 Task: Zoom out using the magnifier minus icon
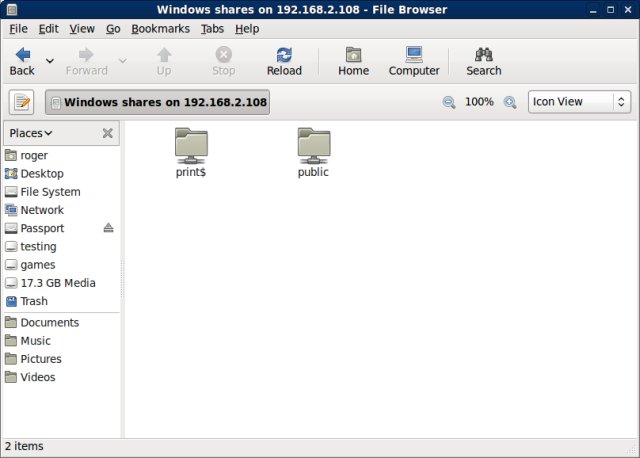tap(449, 102)
